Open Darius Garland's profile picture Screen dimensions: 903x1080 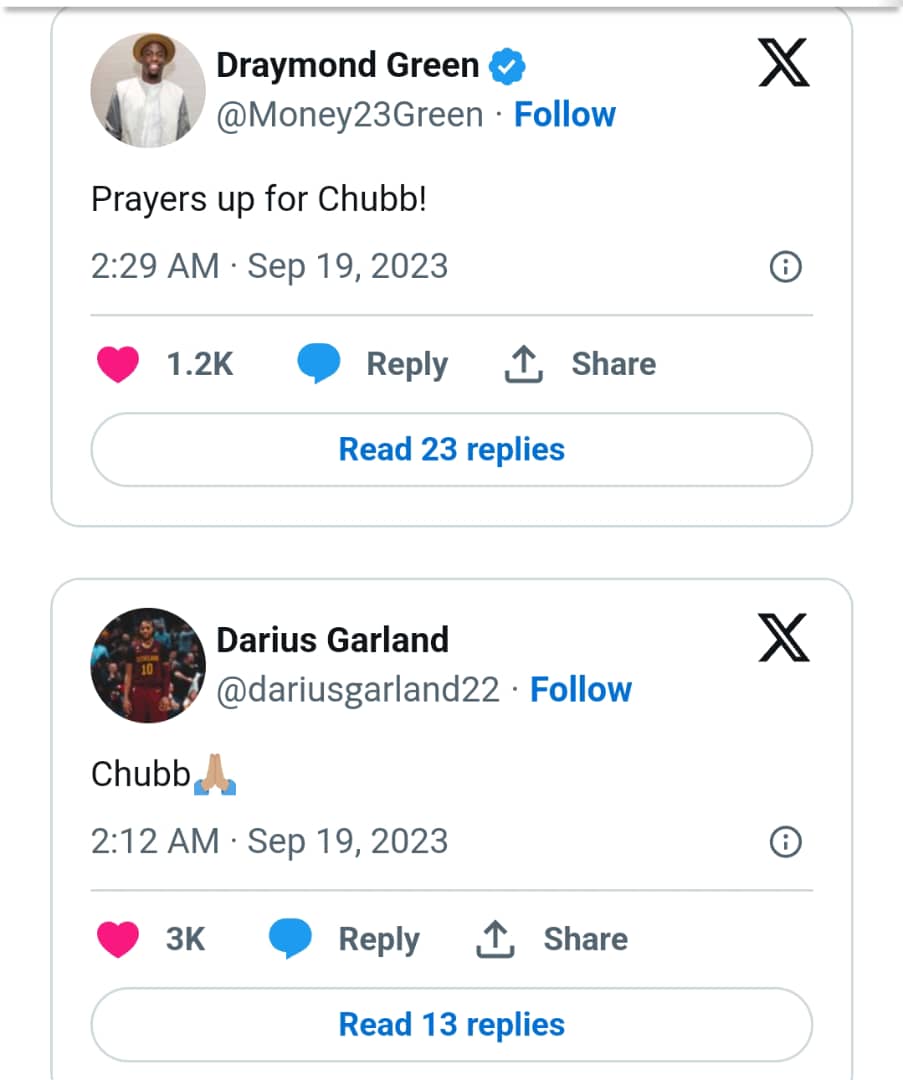148,665
